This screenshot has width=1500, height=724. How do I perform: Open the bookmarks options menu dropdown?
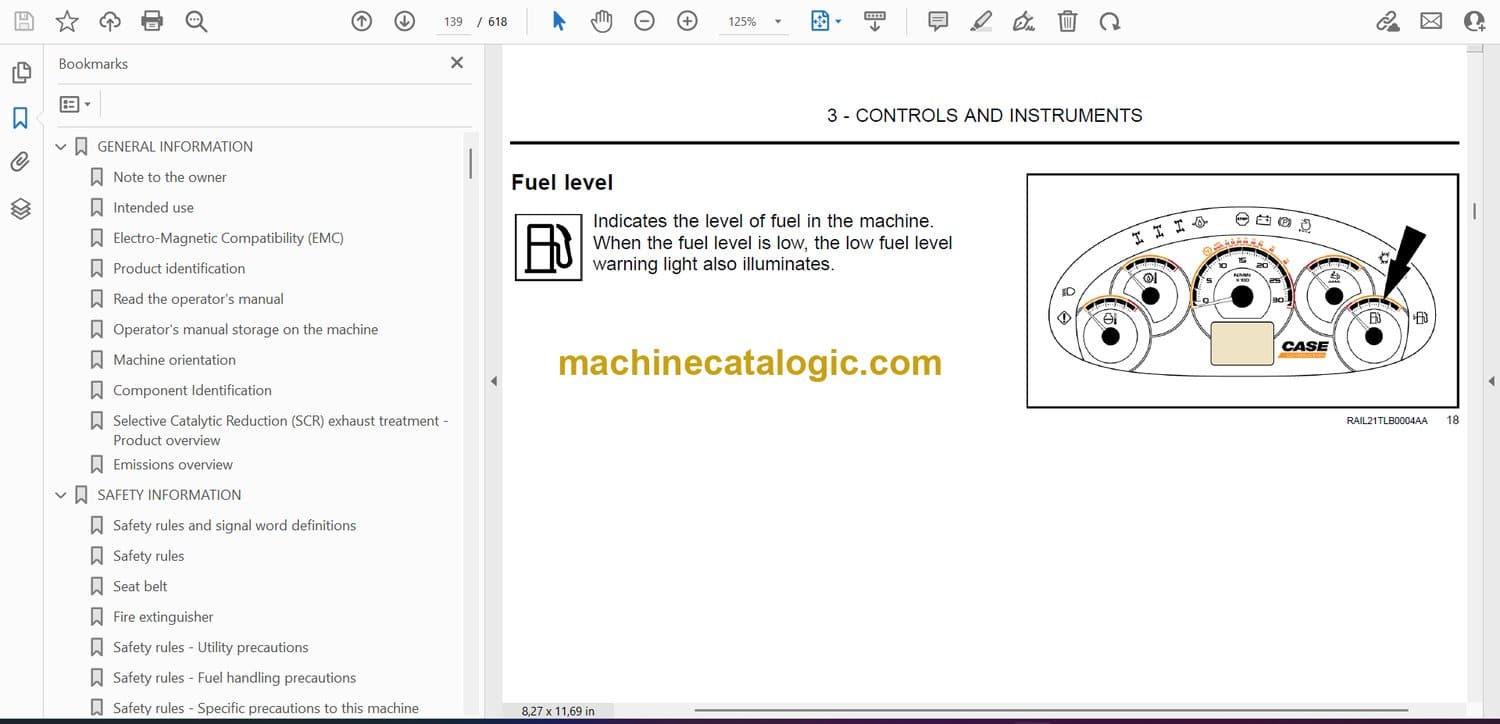tap(75, 104)
